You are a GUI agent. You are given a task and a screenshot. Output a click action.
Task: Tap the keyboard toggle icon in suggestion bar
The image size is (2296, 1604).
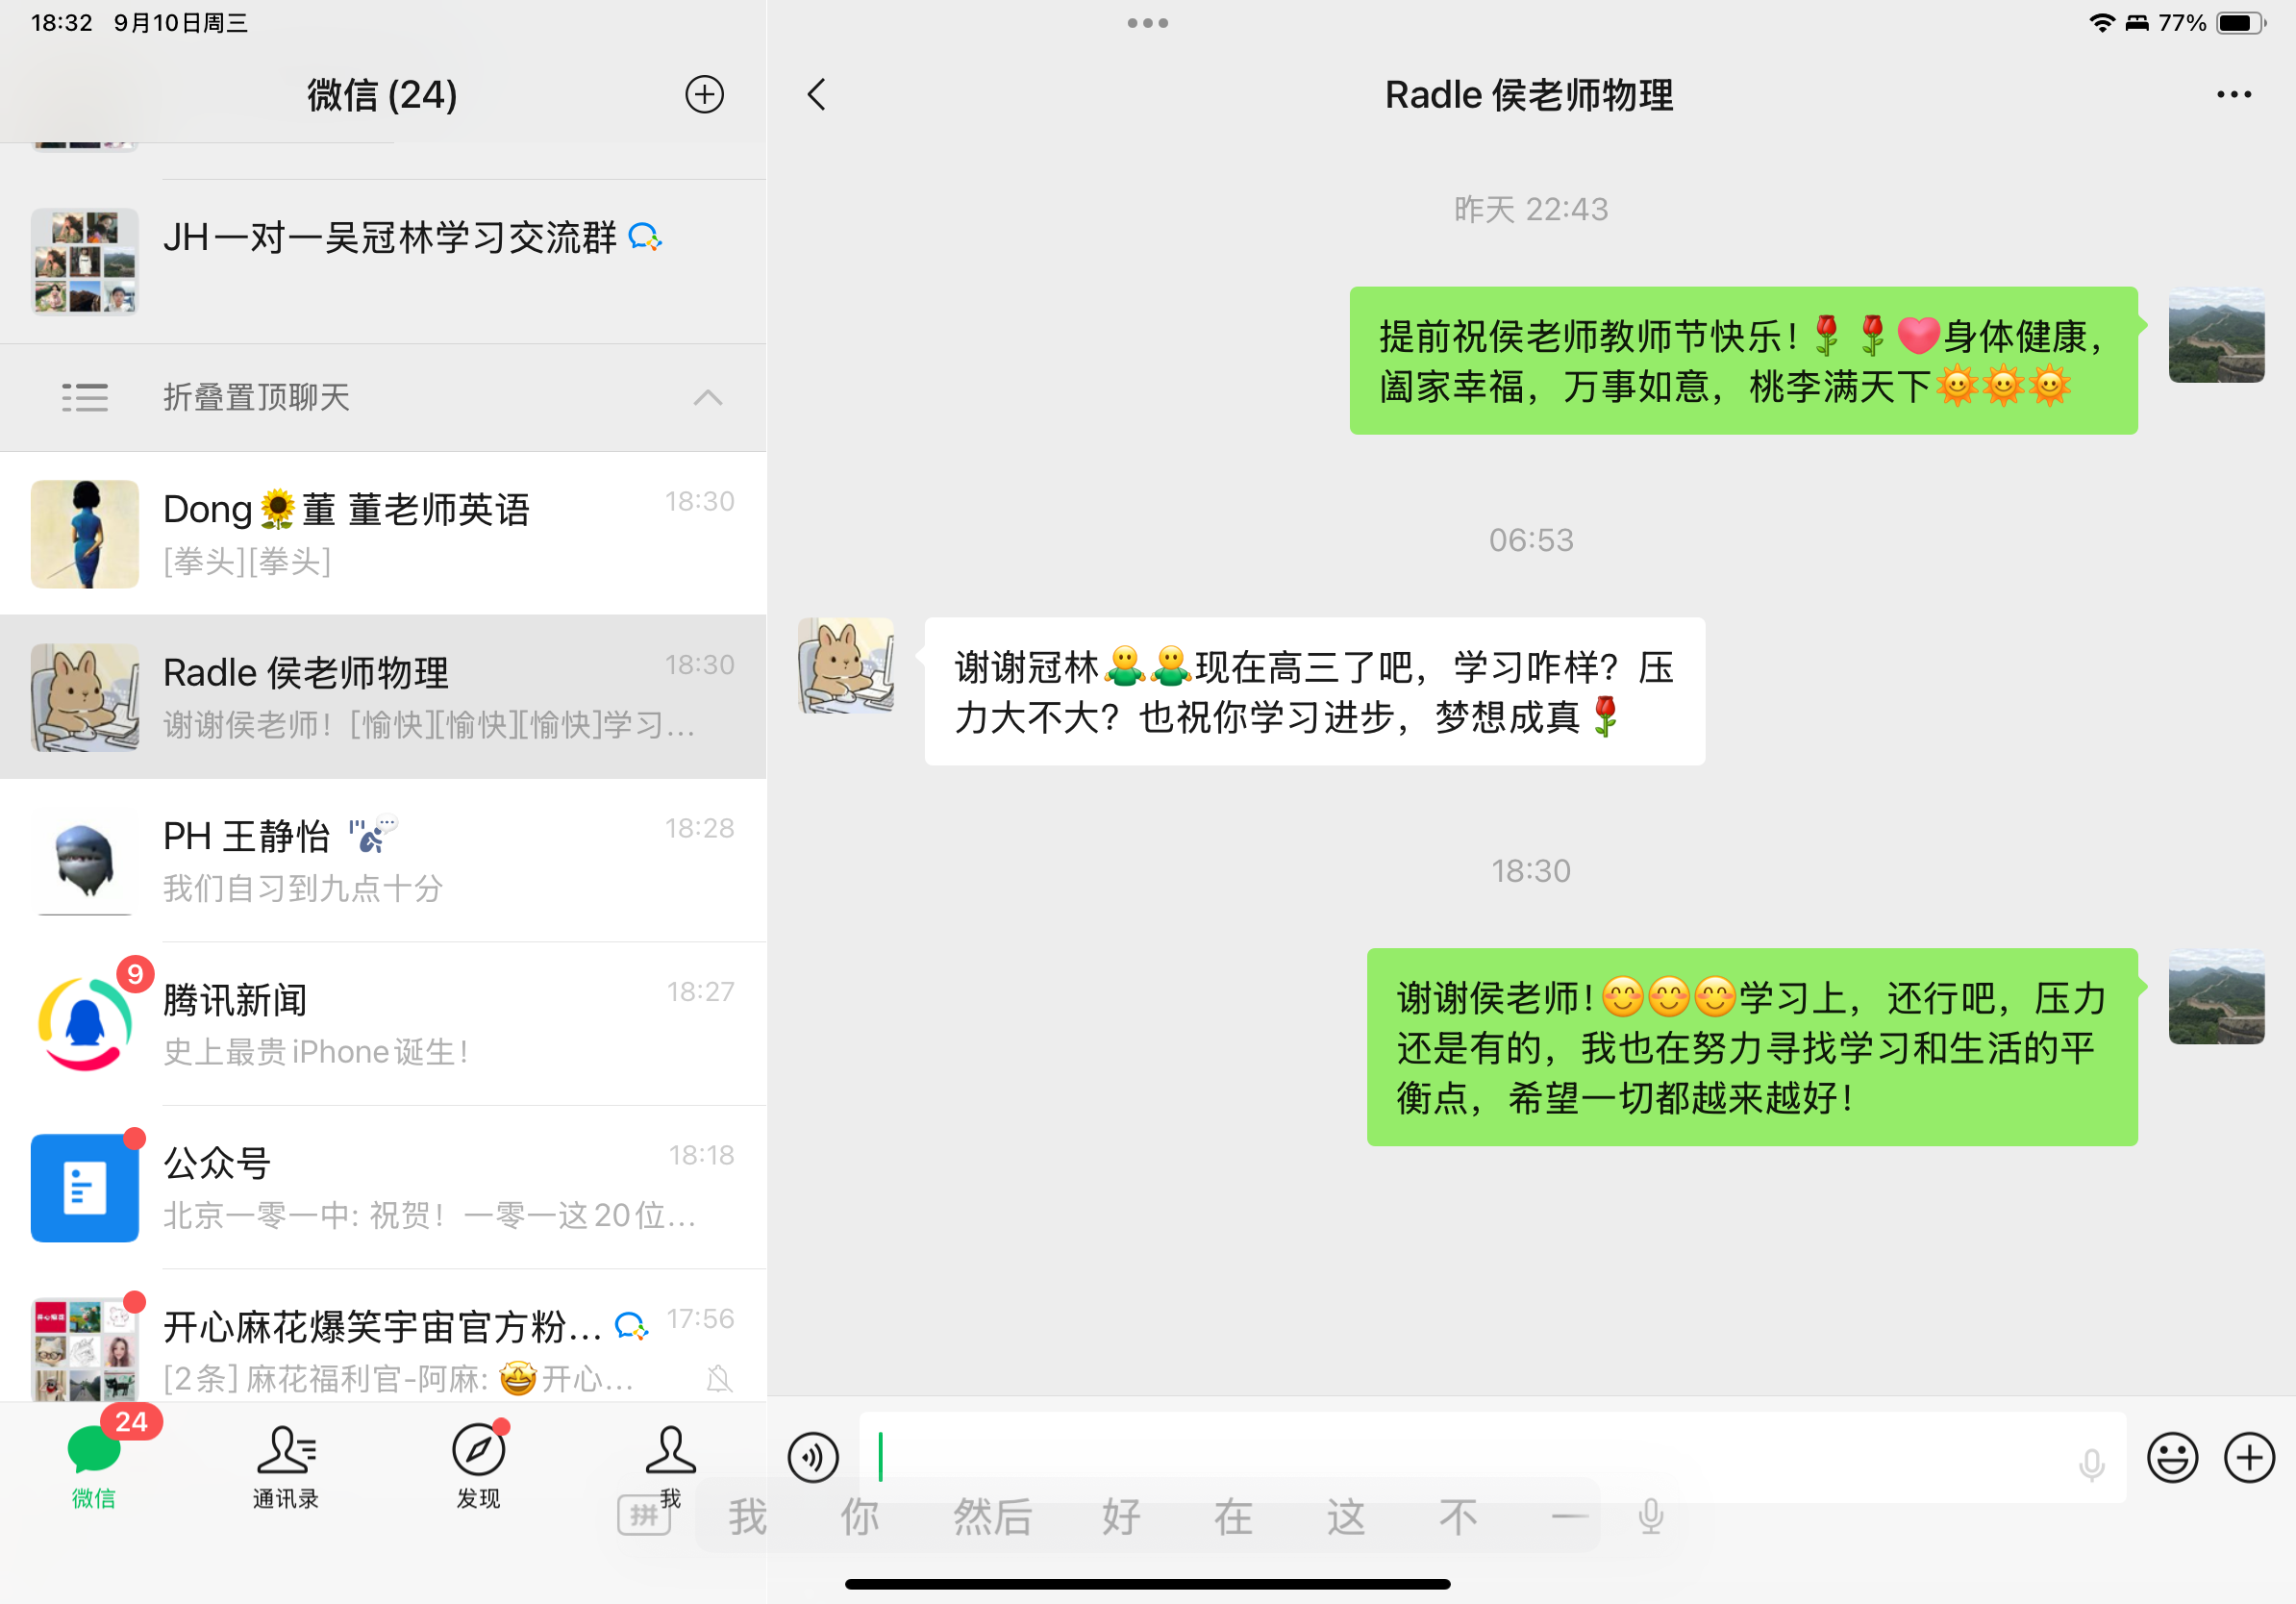(642, 1516)
